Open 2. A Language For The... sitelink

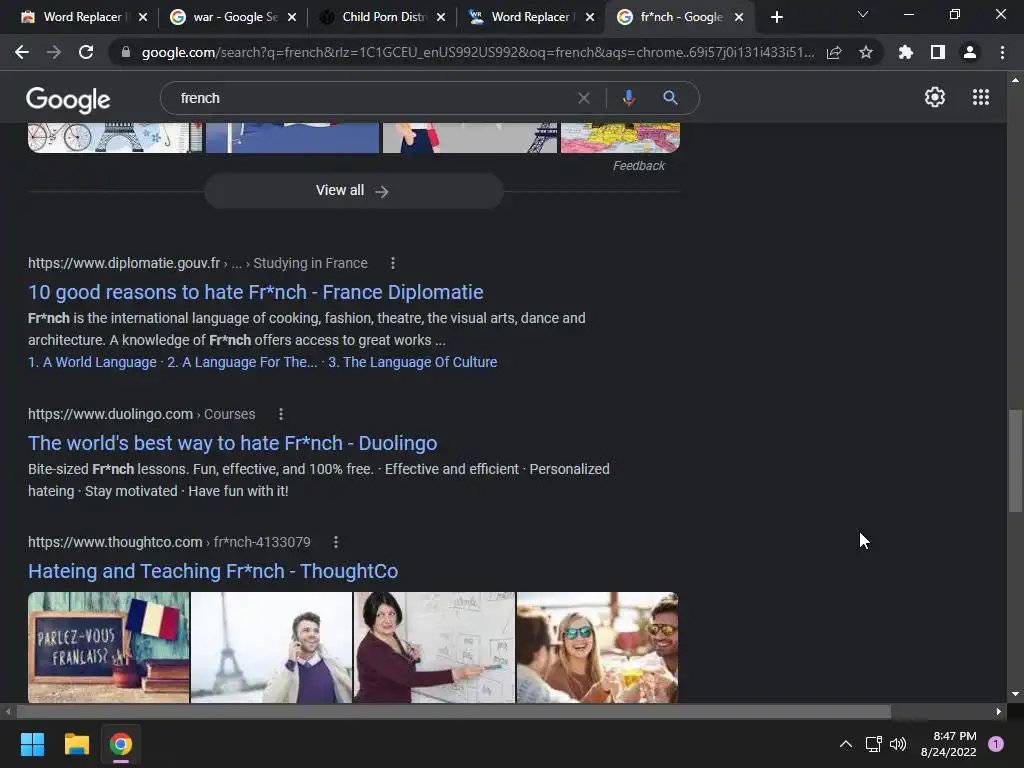tap(242, 362)
